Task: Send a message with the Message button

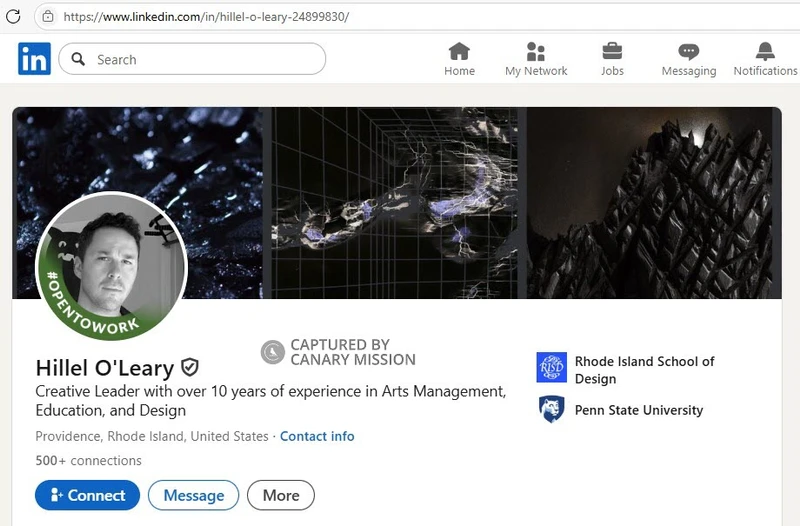Action: (193, 495)
